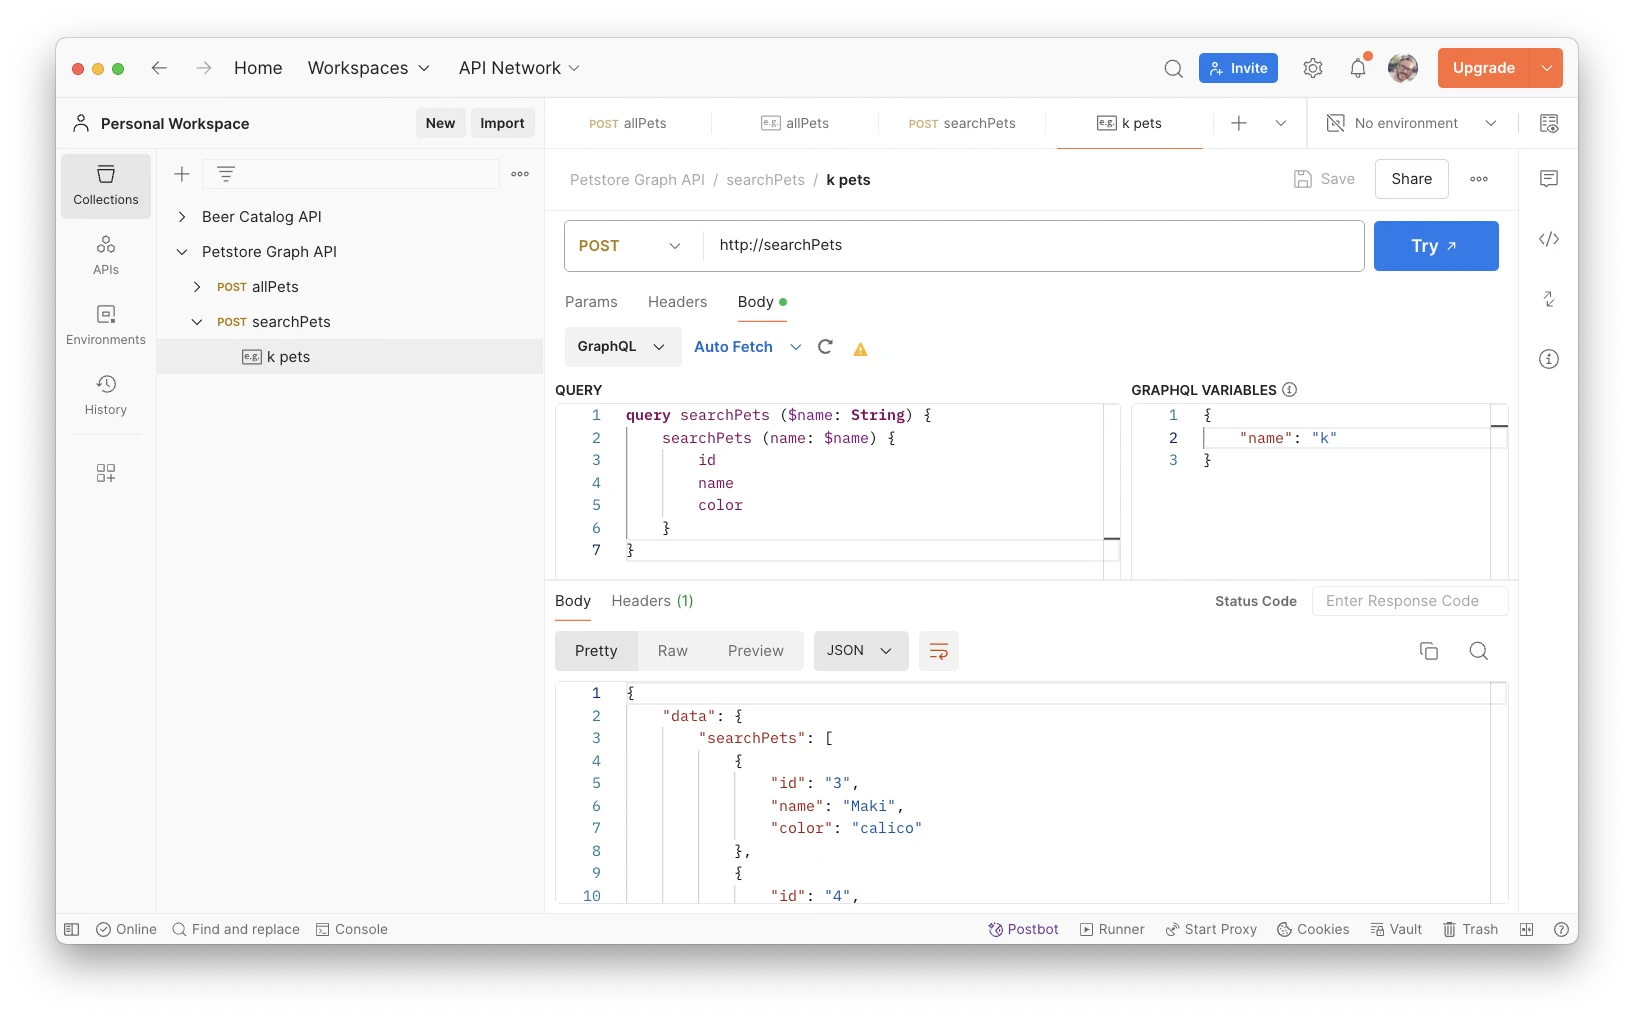
Task: Click the refresh schema icon next to Auto Fetch
Action: [825, 347]
